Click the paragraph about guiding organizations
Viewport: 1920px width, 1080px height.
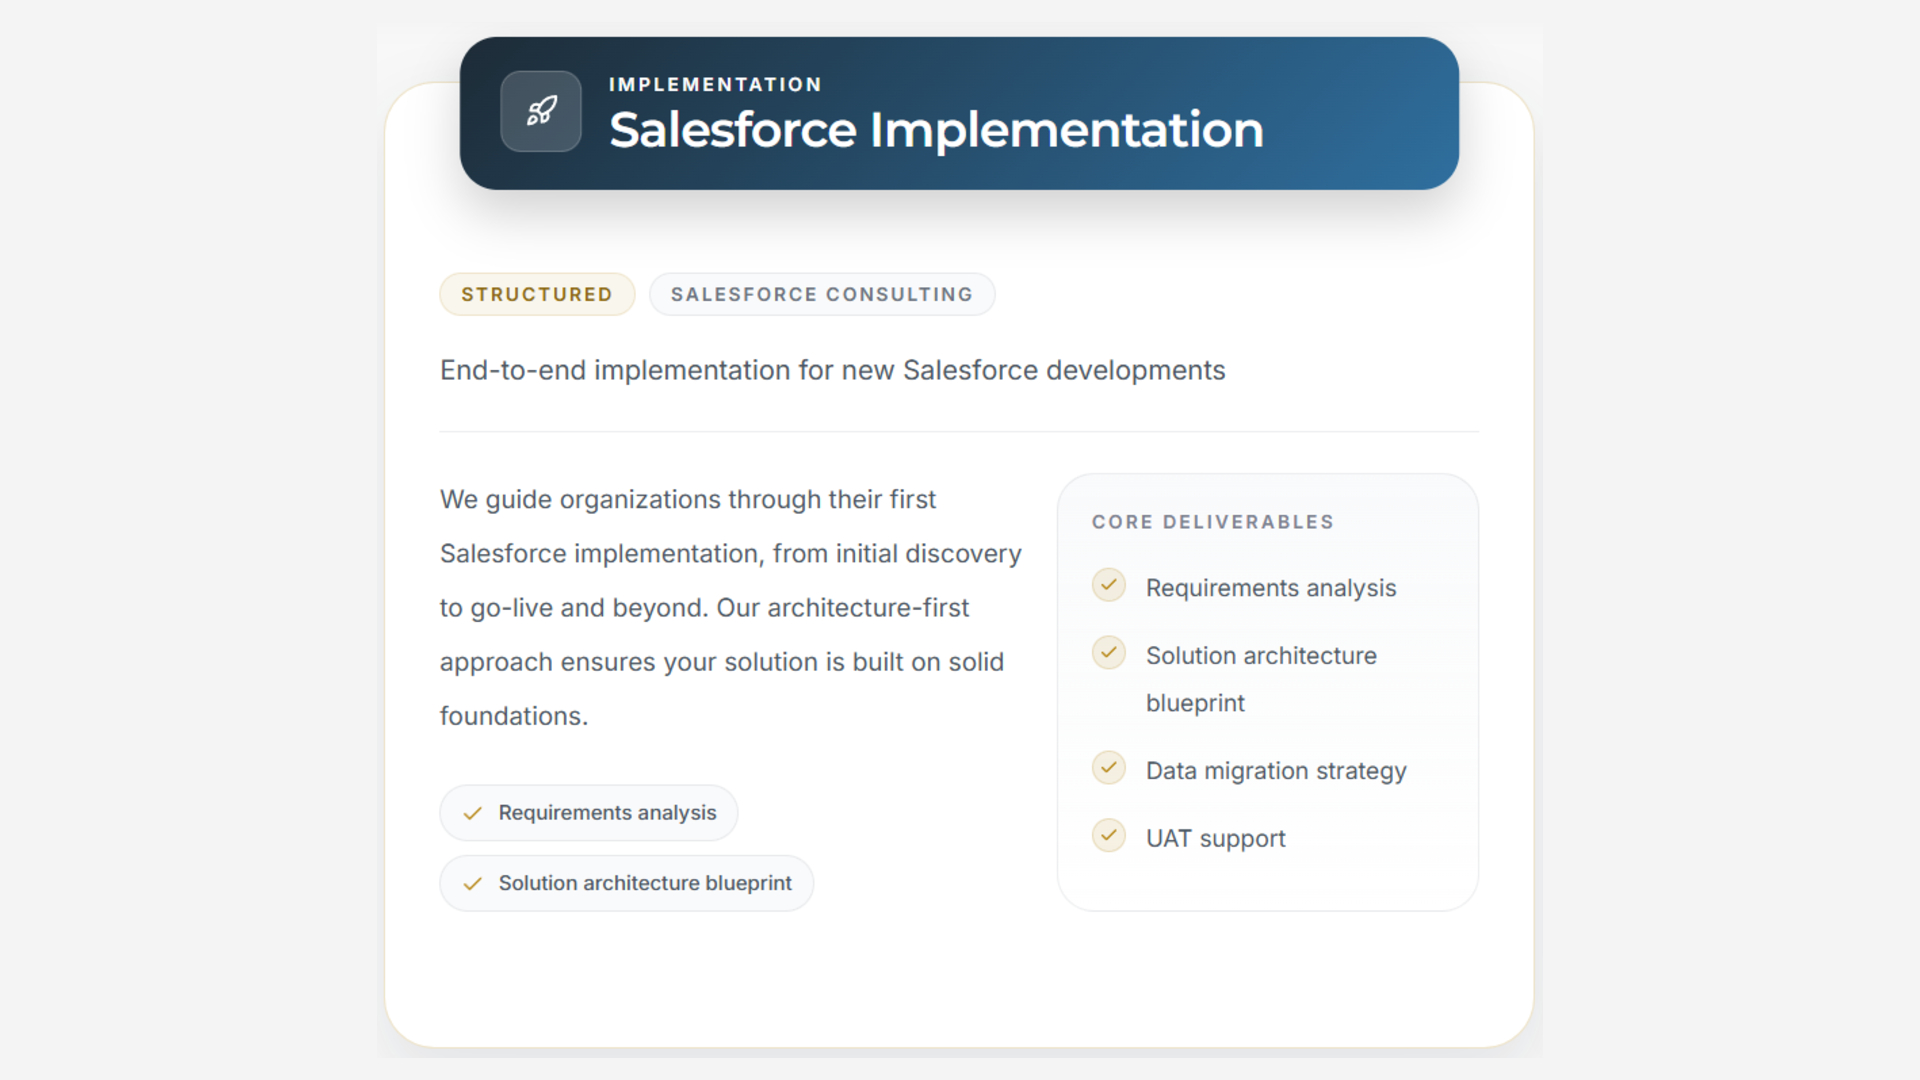tap(730, 608)
